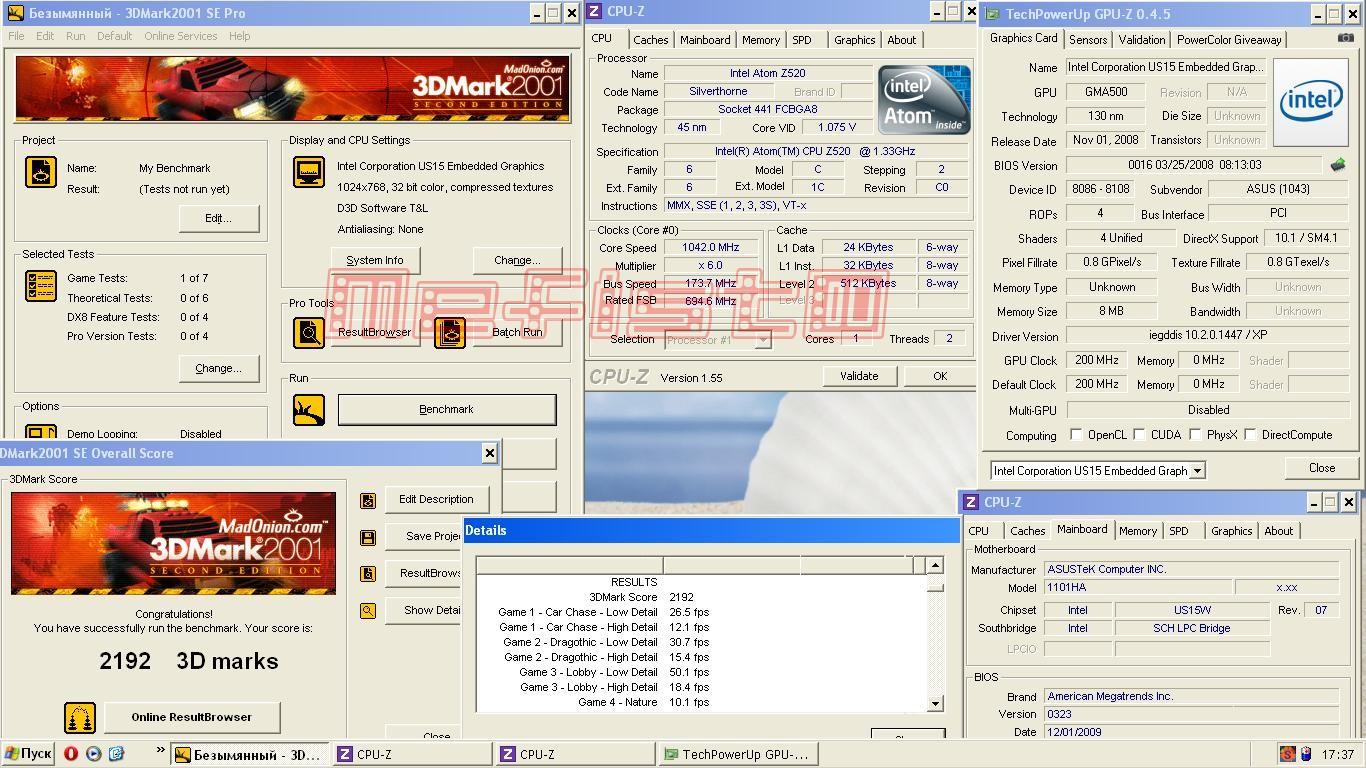Click the Details list scroll-down arrow
This screenshot has width=1366, height=768.
(935, 704)
